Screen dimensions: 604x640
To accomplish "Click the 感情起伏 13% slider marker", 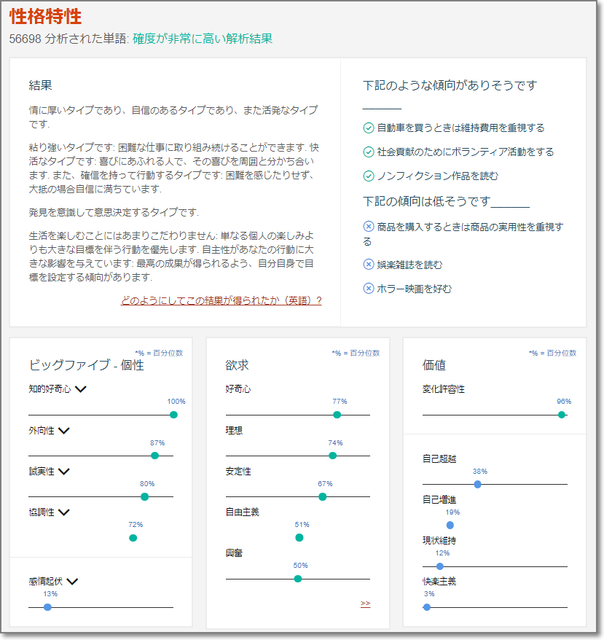I will 47,606.
